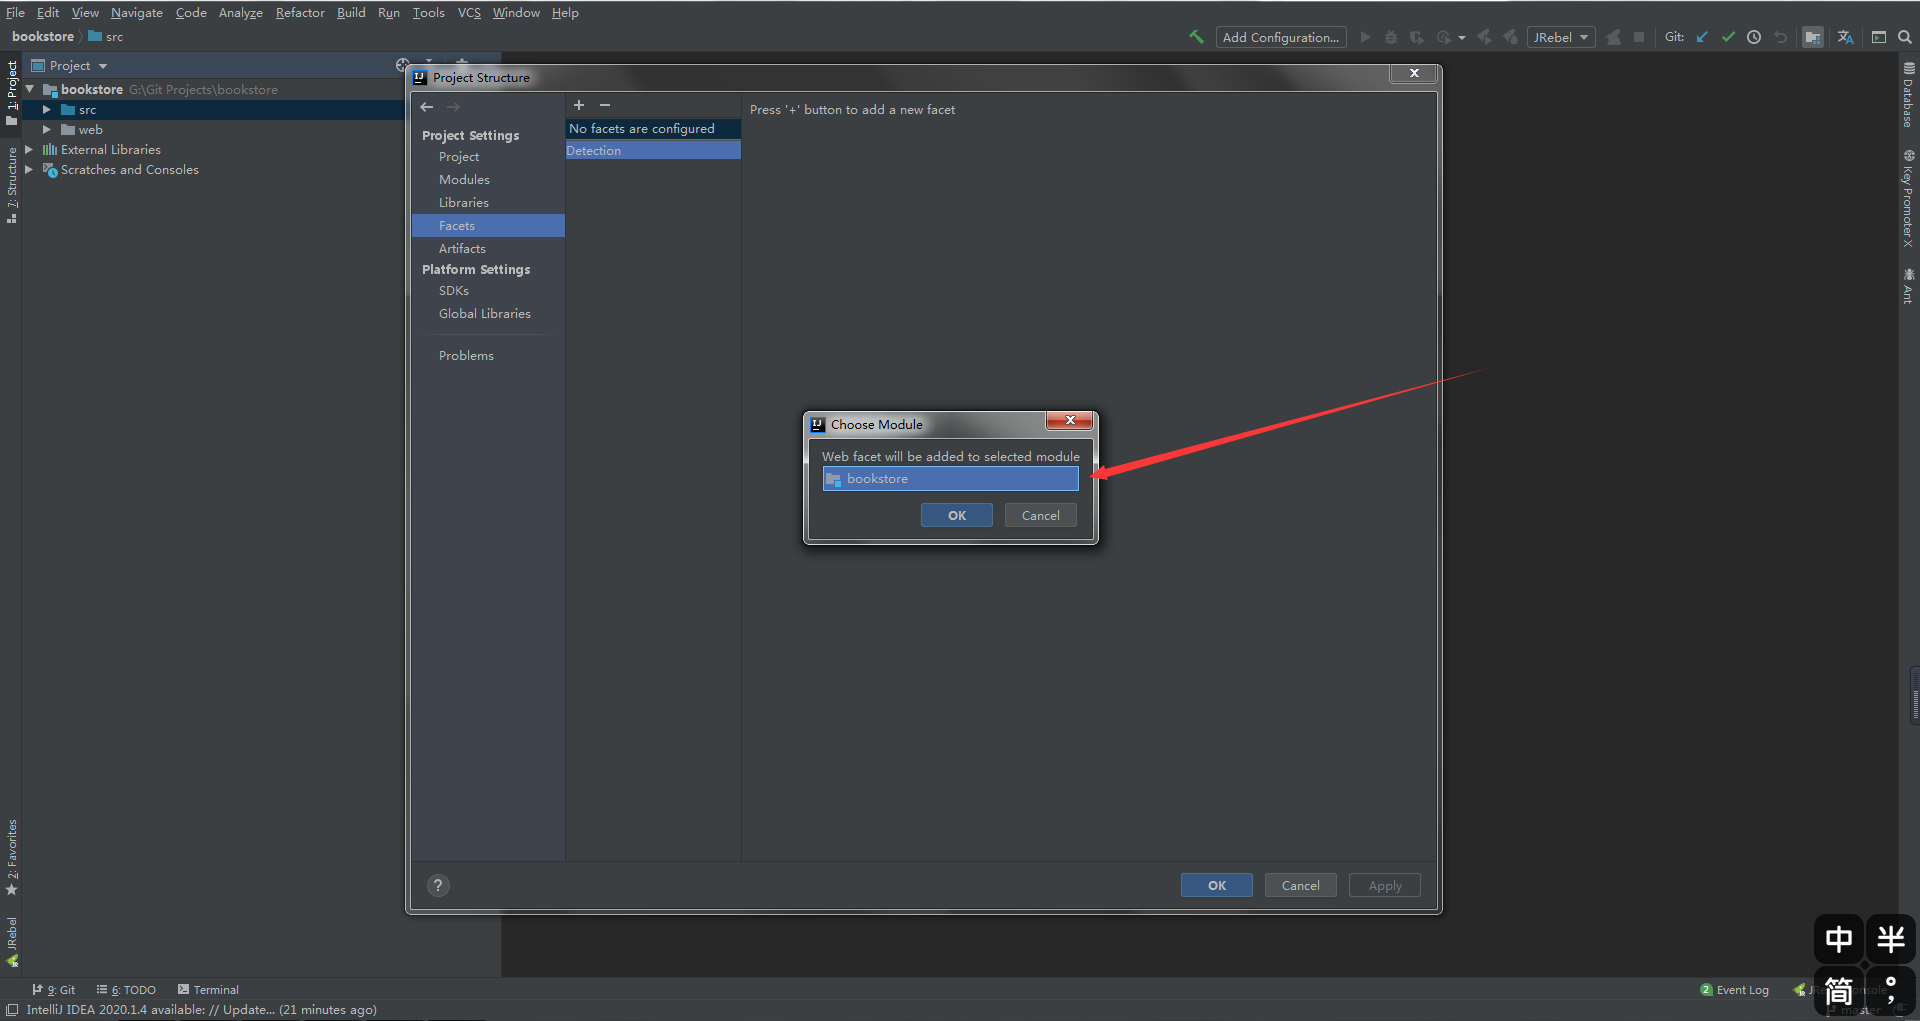The image size is (1920, 1021).
Task: Click the Translate icon in toolbar
Action: point(1846,37)
